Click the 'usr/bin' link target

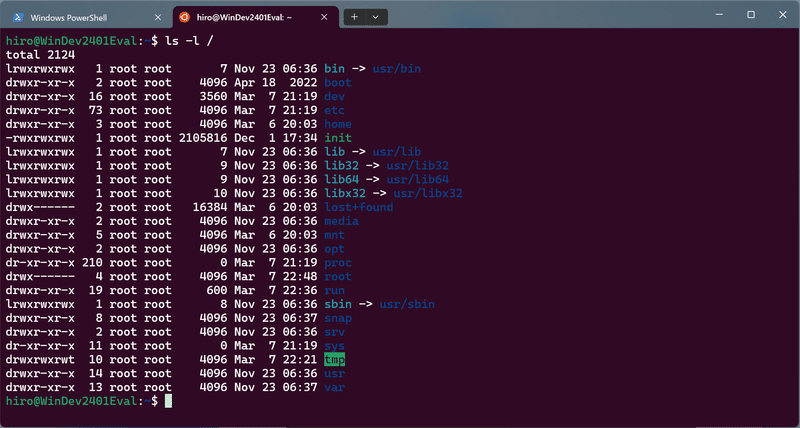[396, 68]
